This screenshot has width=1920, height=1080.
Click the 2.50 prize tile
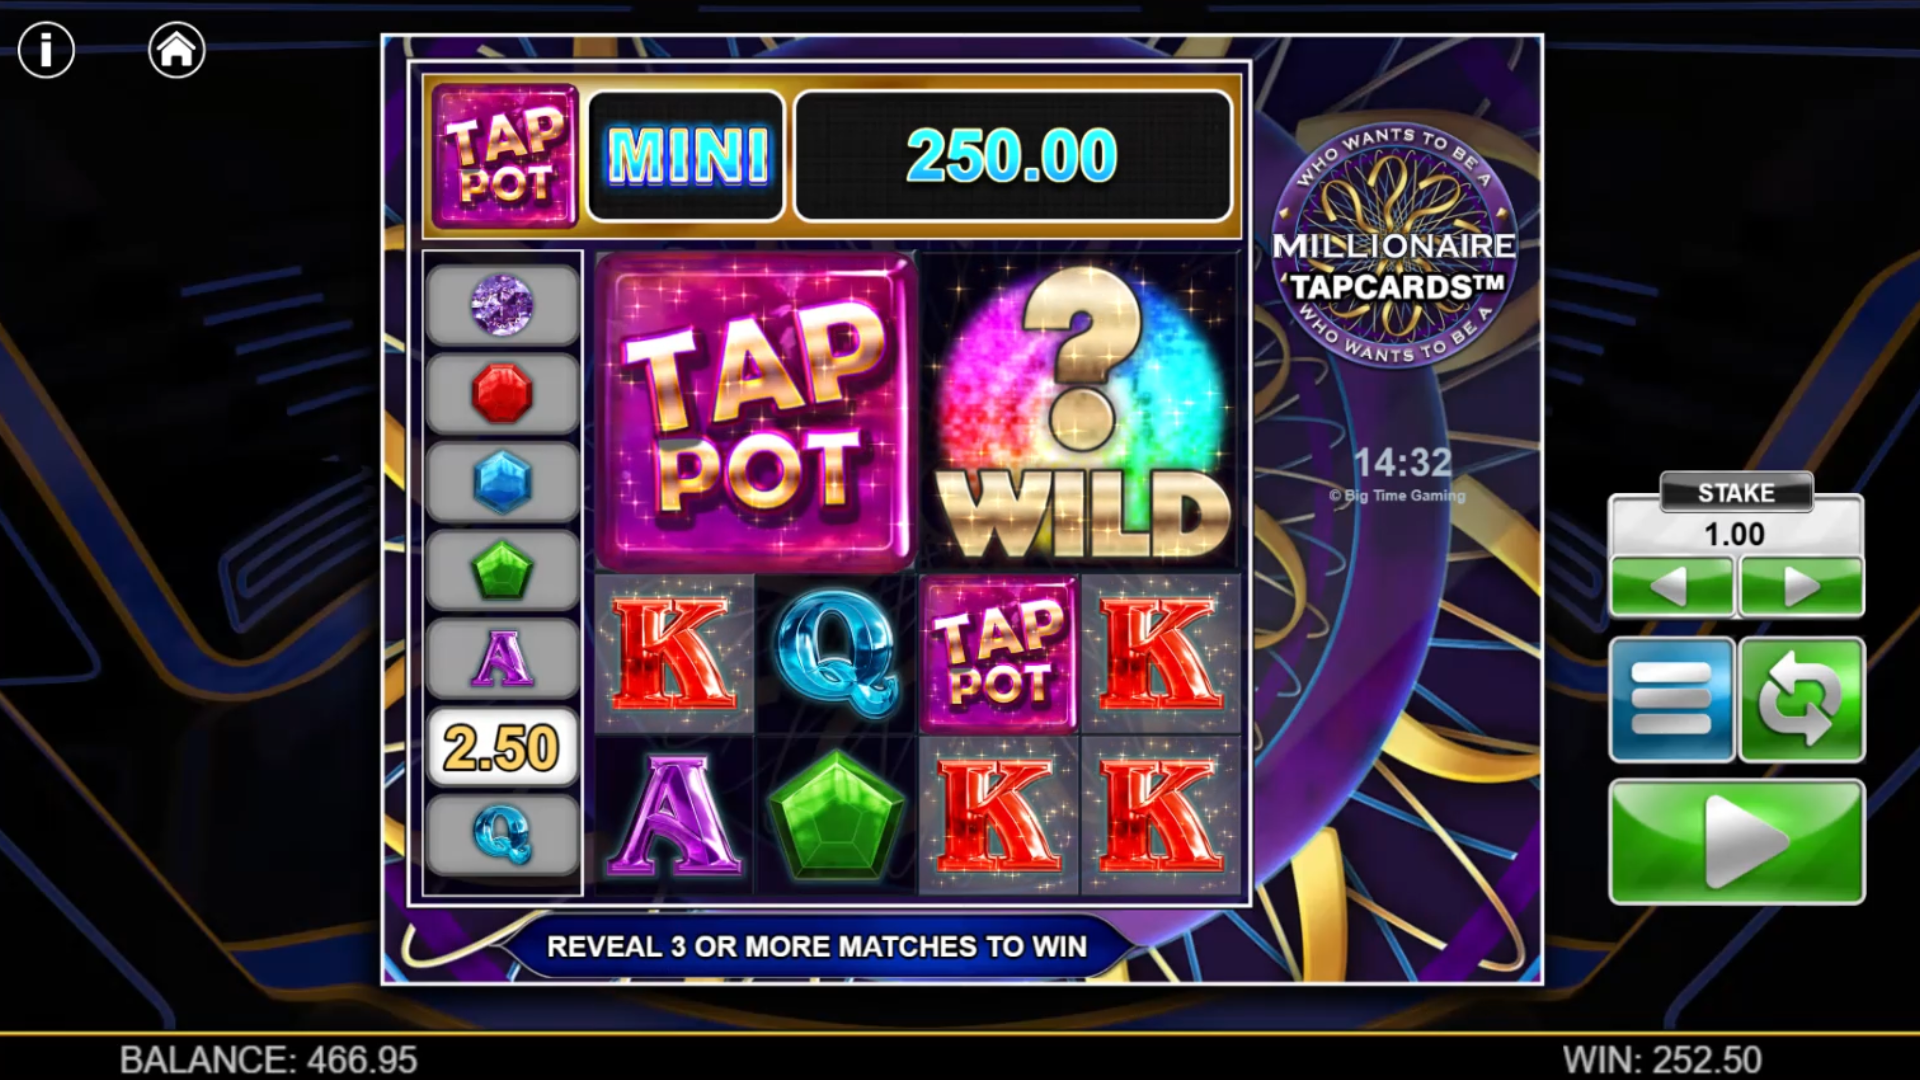pos(502,747)
